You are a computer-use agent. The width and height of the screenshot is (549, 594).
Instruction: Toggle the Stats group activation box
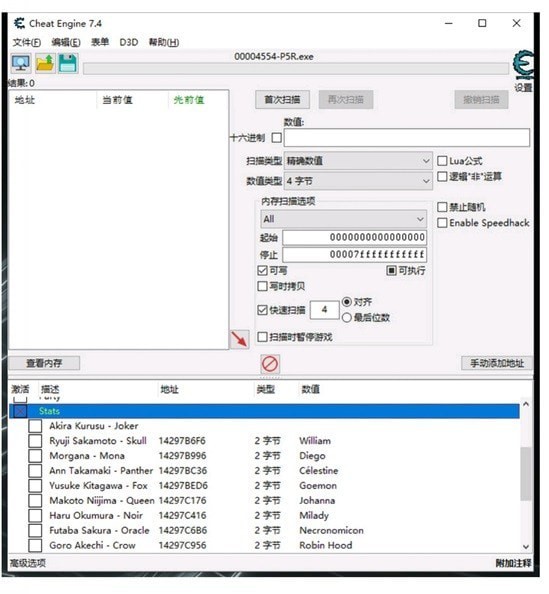pyautogui.click(x=20, y=411)
